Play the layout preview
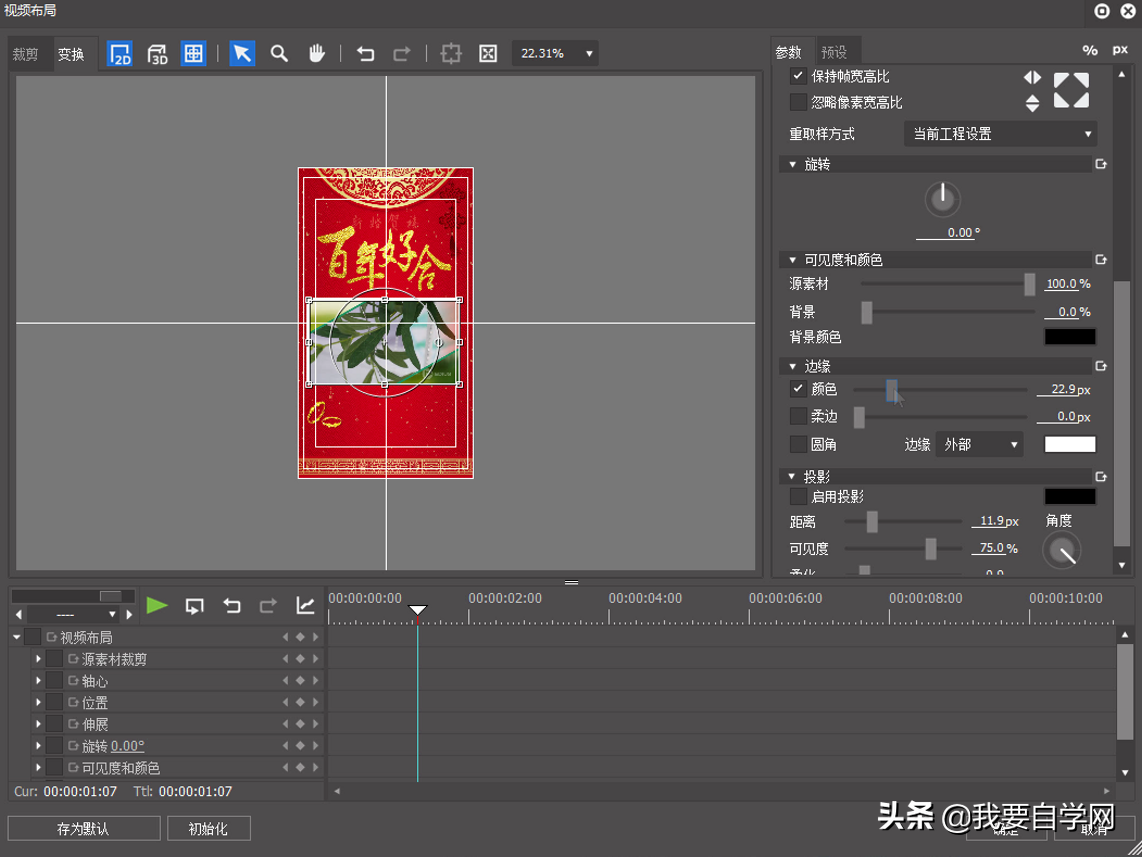 [157, 605]
